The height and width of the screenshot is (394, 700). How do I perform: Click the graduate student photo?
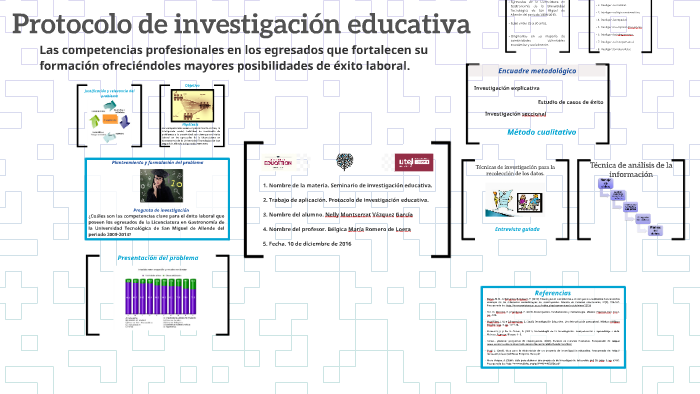[x=161, y=186]
